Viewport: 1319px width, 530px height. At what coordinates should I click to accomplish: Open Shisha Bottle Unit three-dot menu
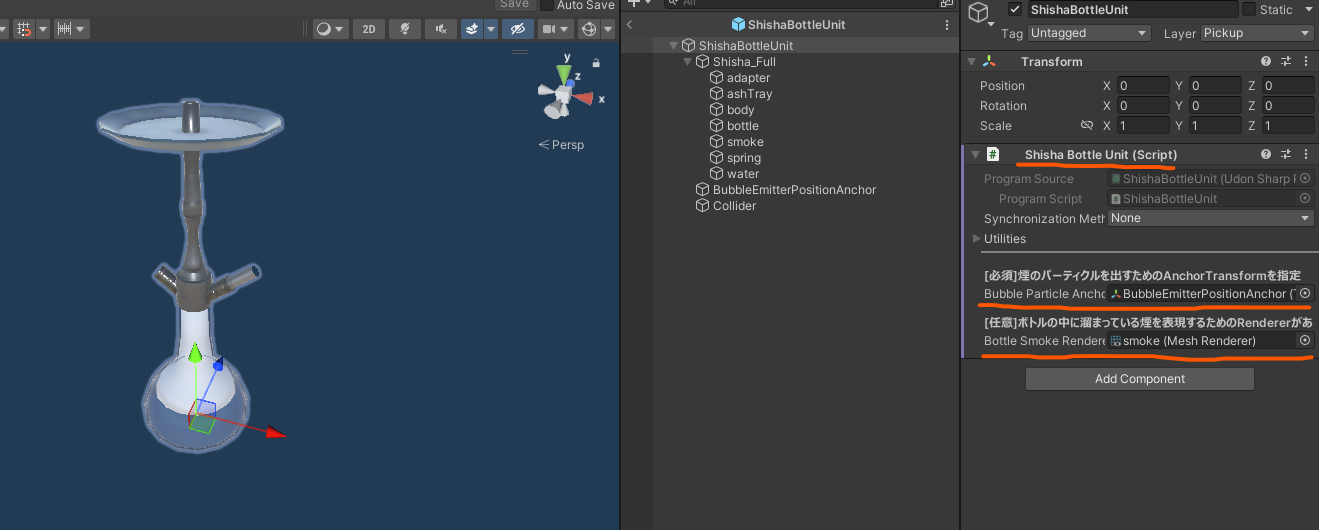tap(1305, 155)
